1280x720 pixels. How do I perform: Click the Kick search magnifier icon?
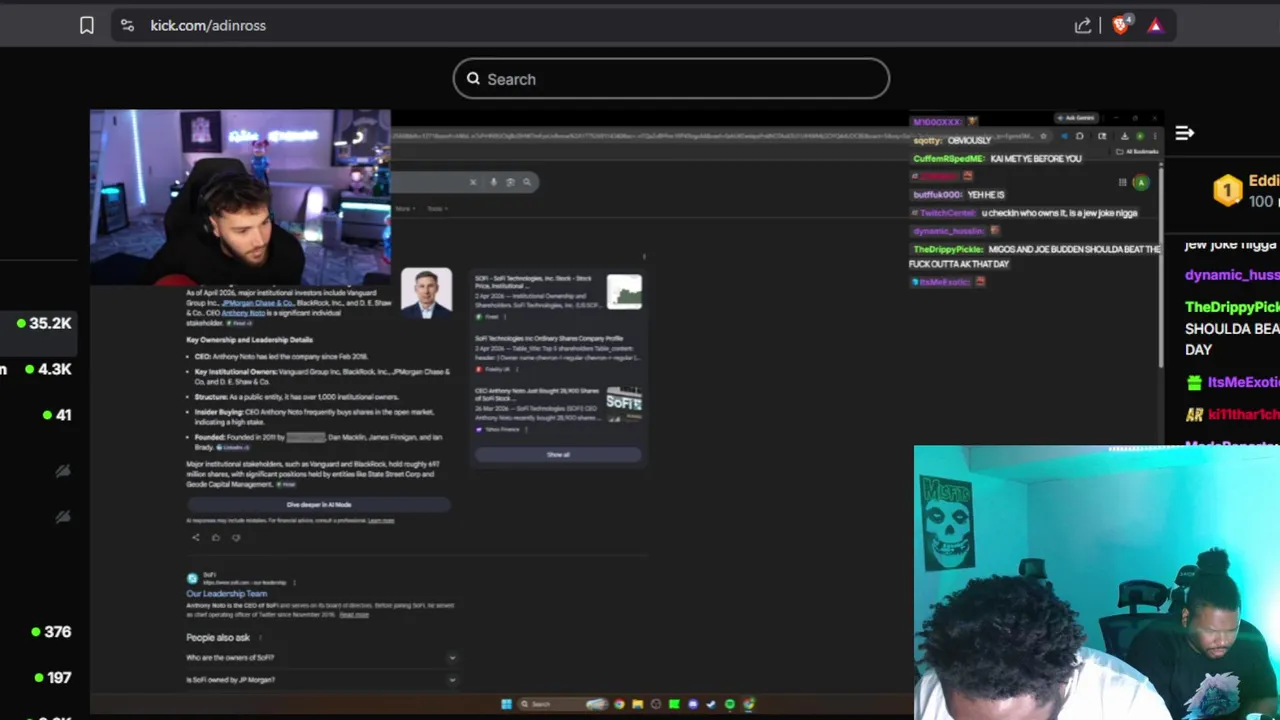click(473, 79)
